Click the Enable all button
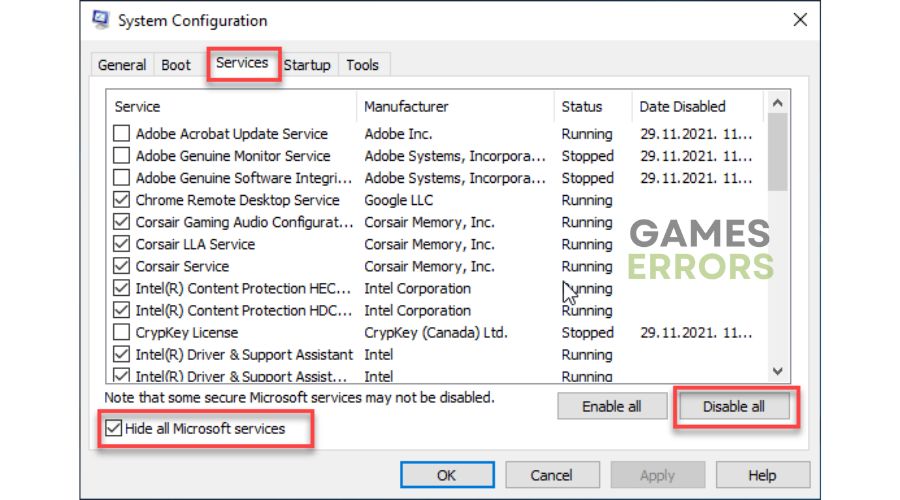This screenshot has height=500, width=900. tap(612, 406)
